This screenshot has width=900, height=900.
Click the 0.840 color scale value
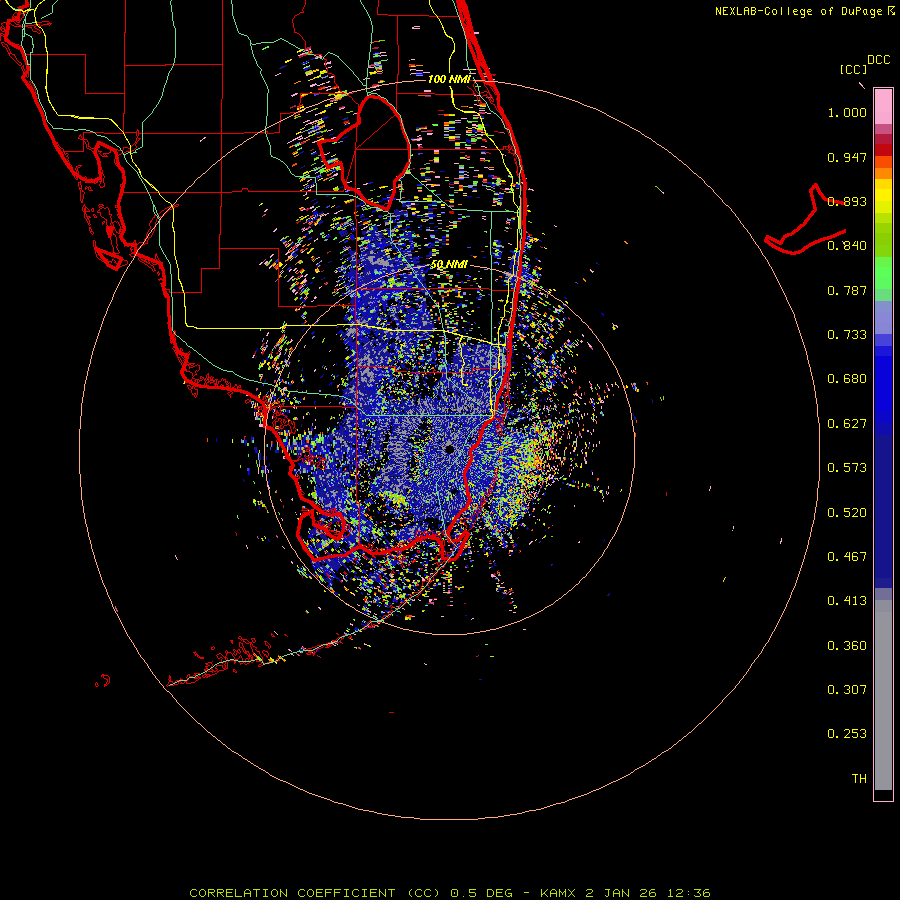coord(847,246)
